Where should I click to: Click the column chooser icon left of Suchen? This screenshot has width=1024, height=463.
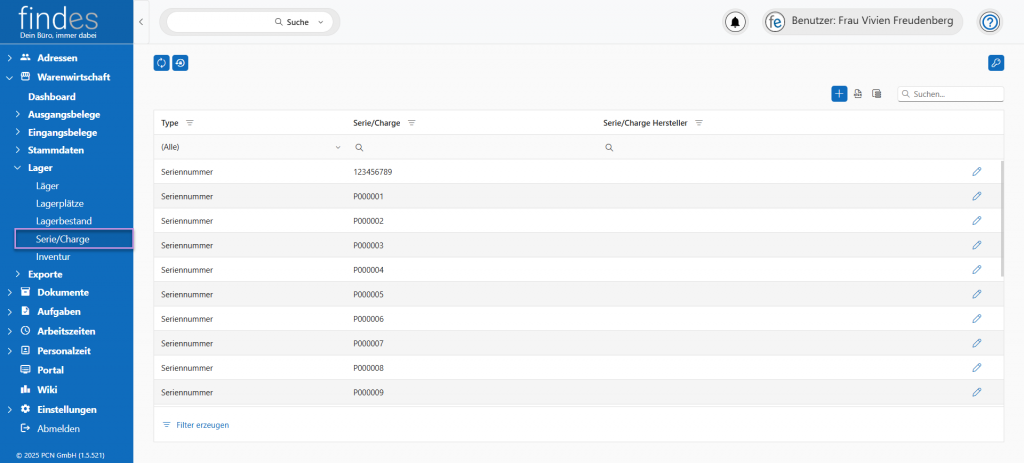point(876,94)
